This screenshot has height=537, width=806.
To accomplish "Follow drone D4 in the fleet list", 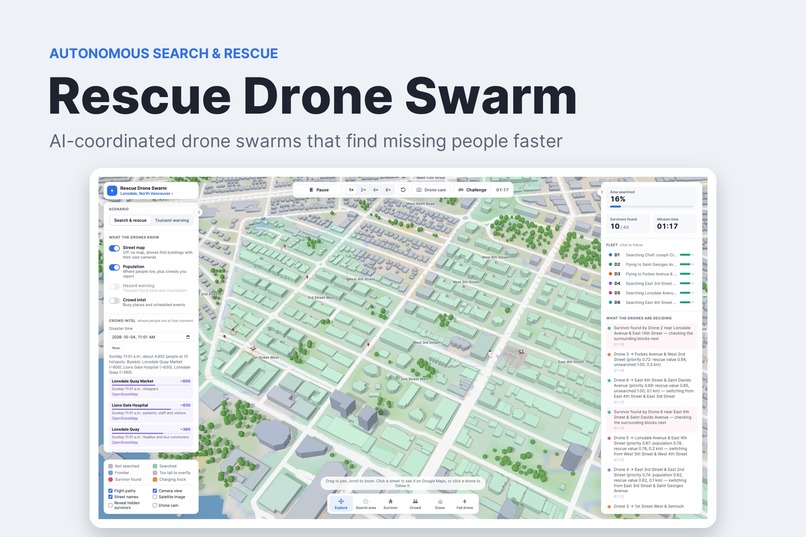I will tap(651, 283).
